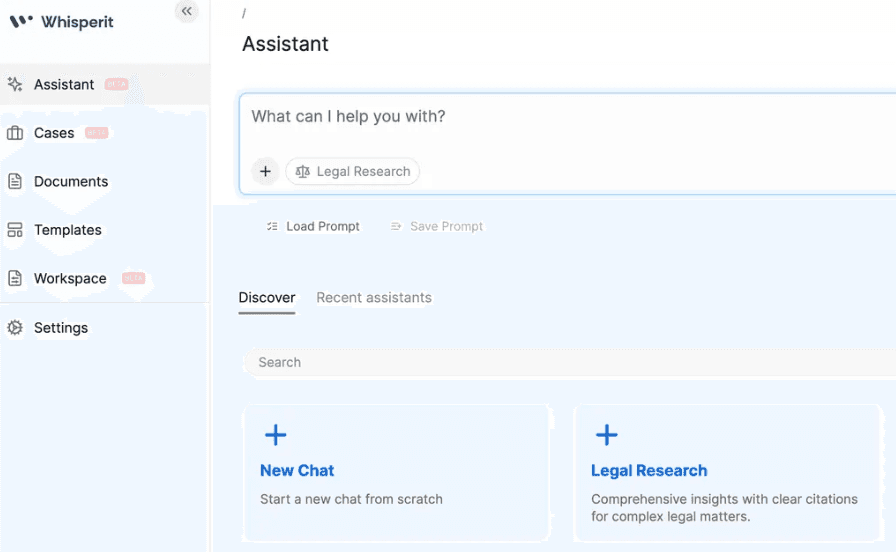
Task: Open the New Chat card
Action: pyautogui.click(x=396, y=472)
